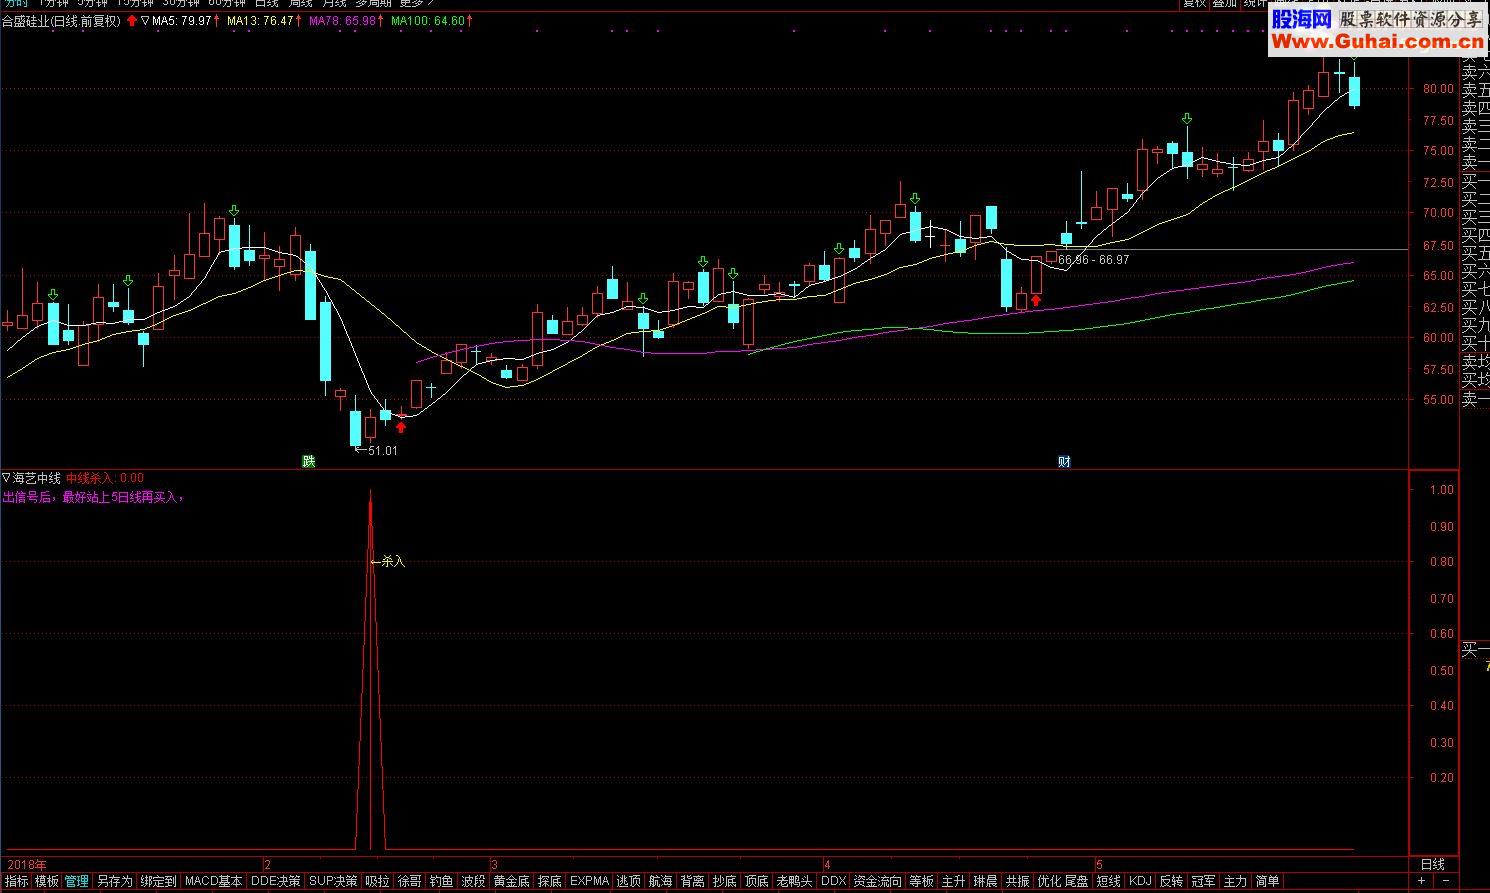Select the 钓鱼 indicator tab
1490x893 pixels.
[x=441, y=881]
